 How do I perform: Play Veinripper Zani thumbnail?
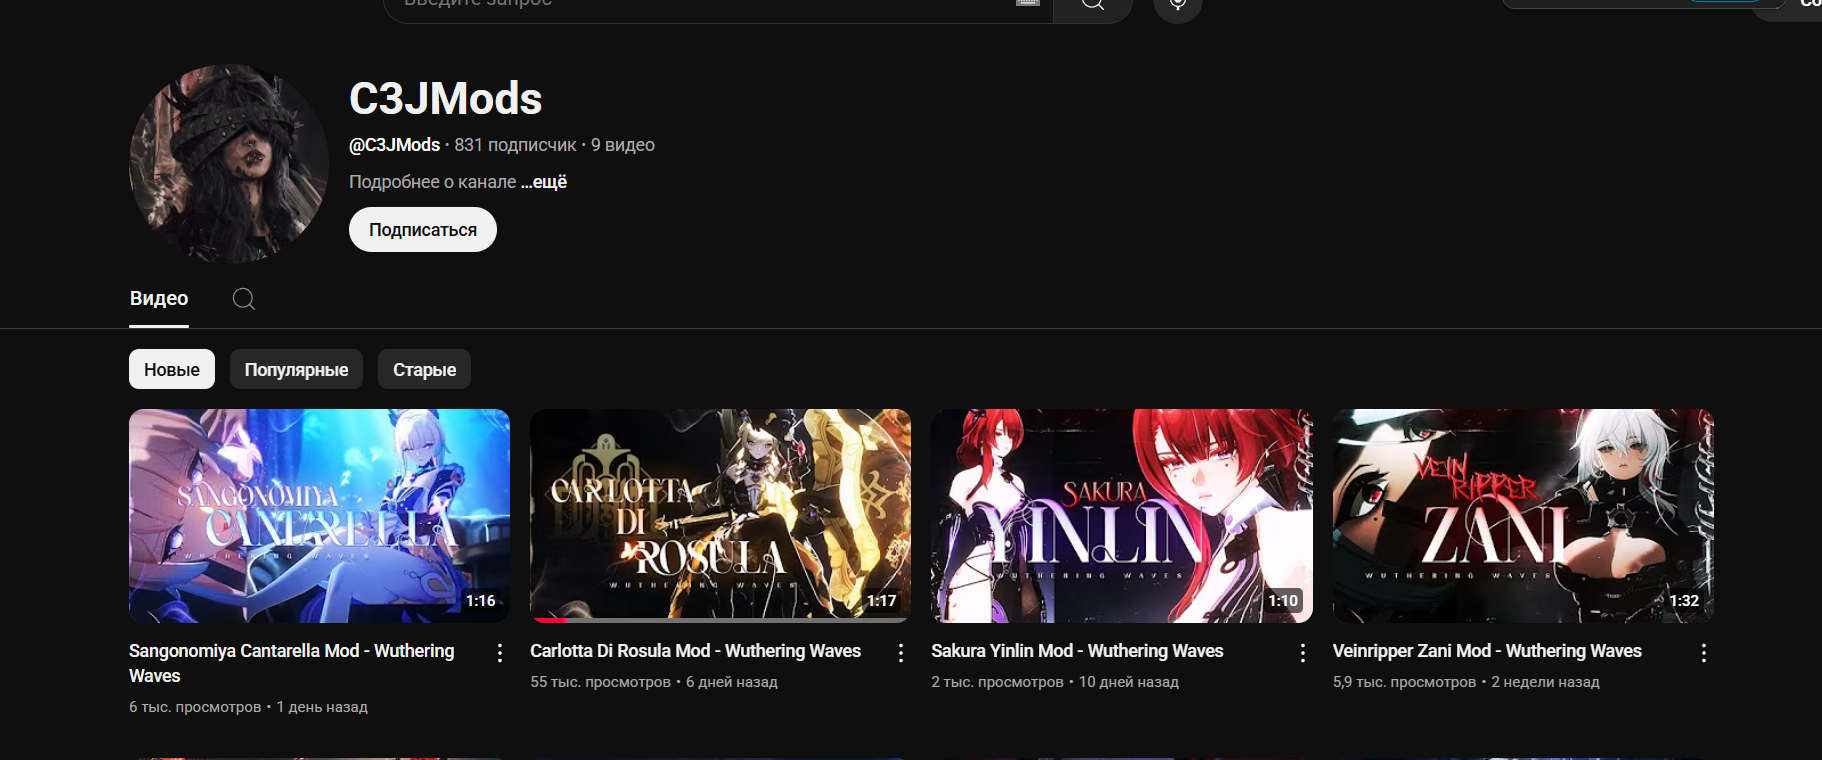point(1523,516)
